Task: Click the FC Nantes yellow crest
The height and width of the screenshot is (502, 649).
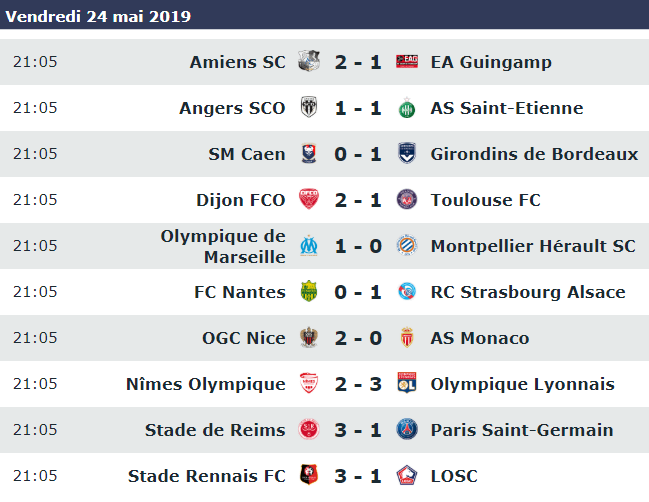Action: click(x=309, y=291)
